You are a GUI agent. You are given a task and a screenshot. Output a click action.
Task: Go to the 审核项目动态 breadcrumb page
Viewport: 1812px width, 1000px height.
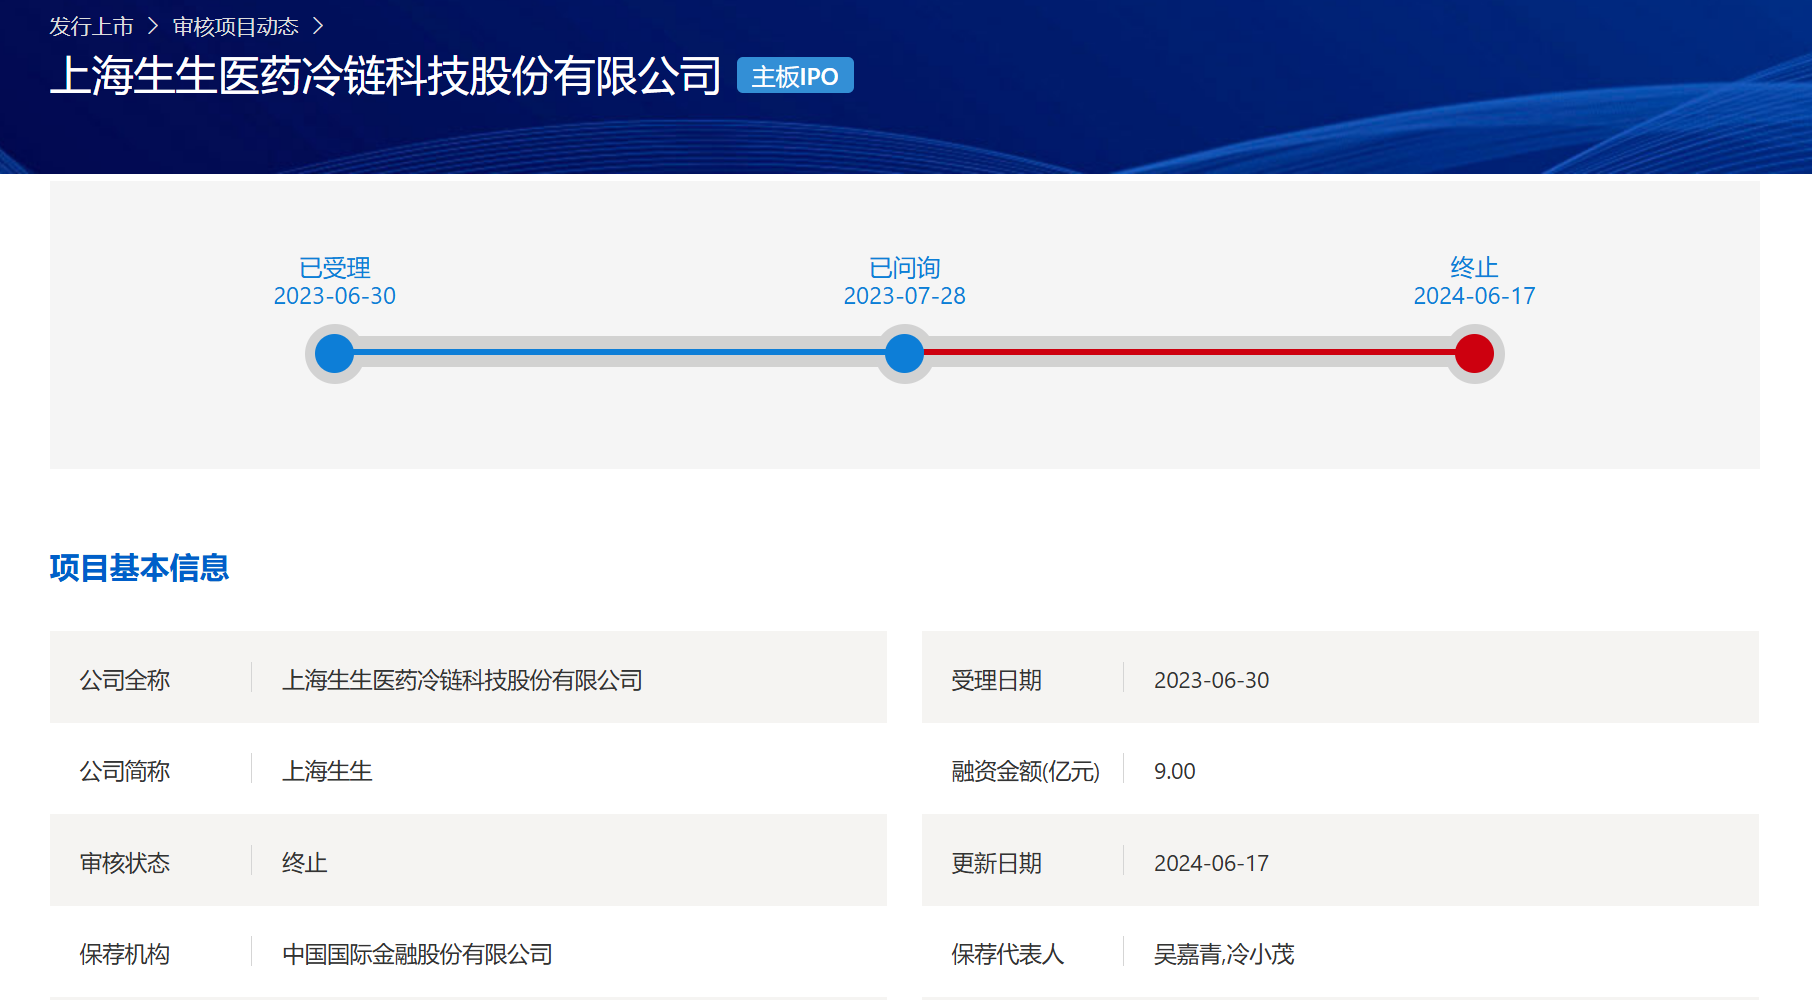pyautogui.click(x=235, y=27)
